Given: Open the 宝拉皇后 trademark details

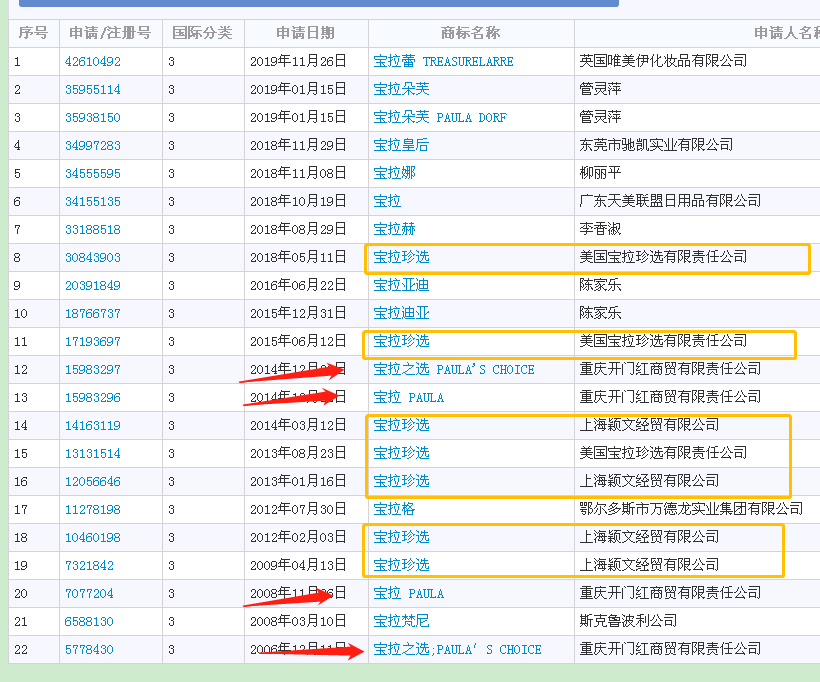Looking at the screenshot, I should point(398,145).
